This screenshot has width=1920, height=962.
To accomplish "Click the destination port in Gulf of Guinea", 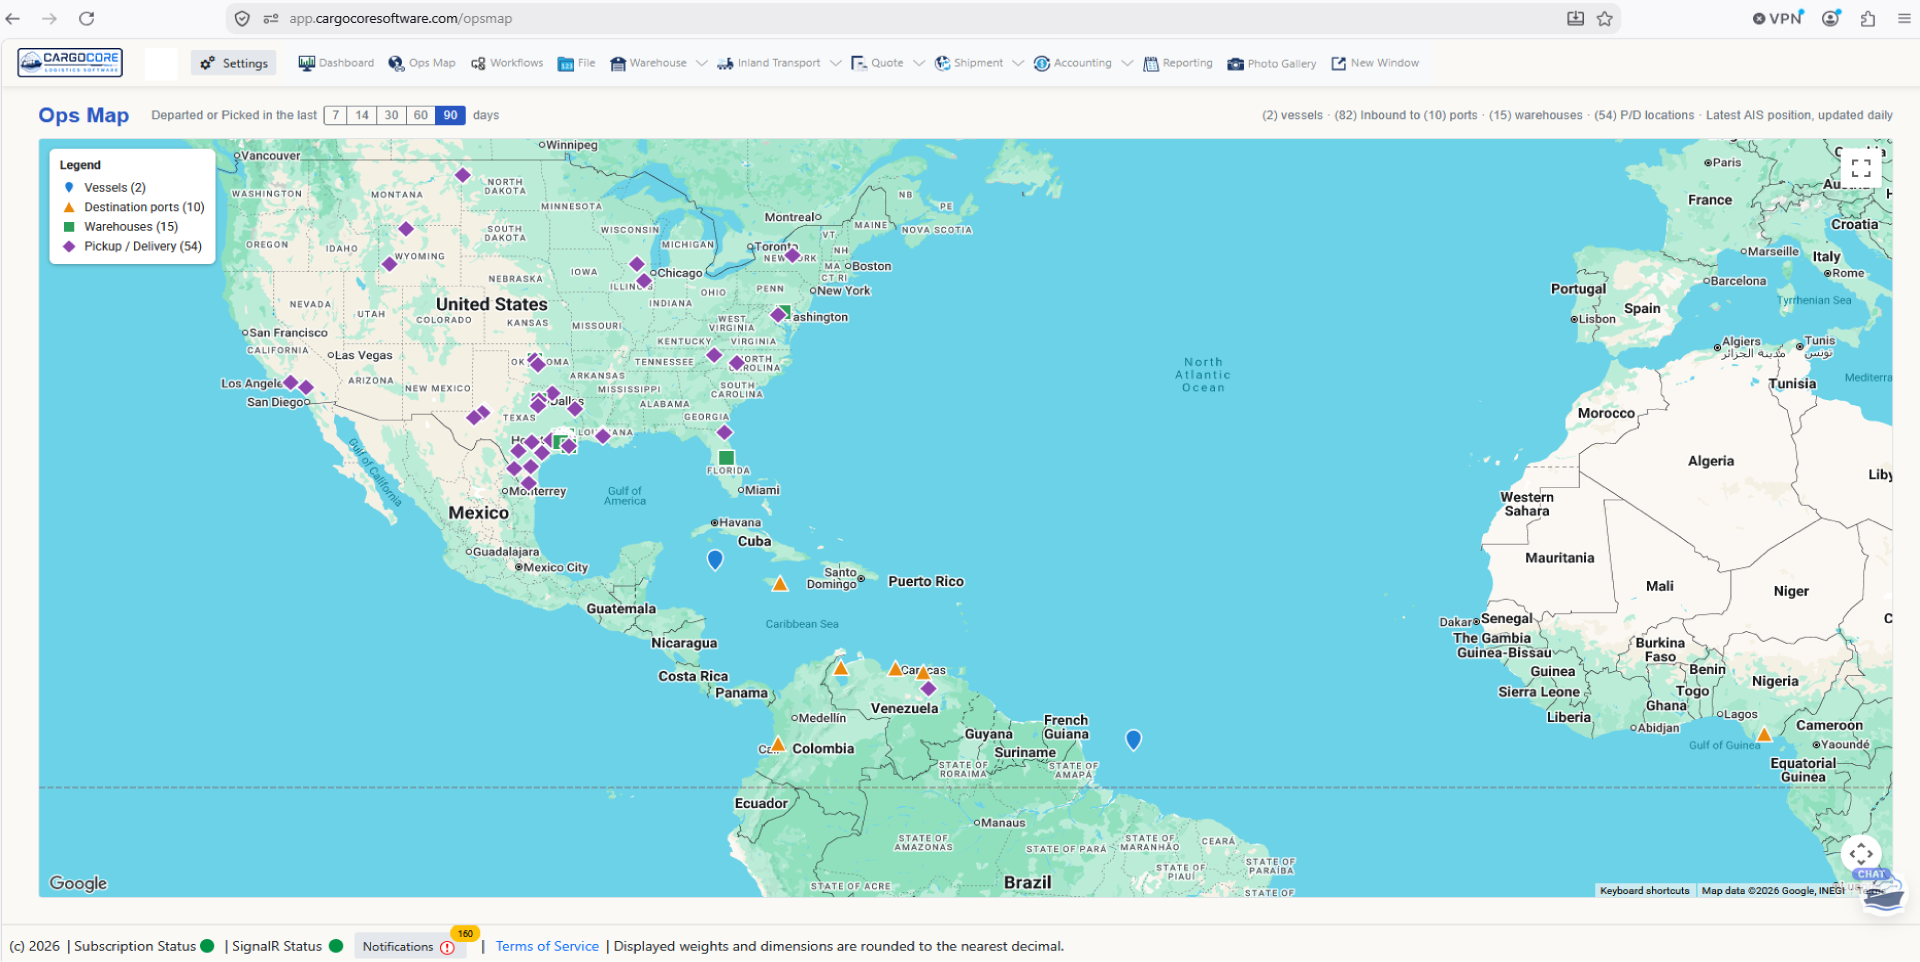I will [1764, 735].
